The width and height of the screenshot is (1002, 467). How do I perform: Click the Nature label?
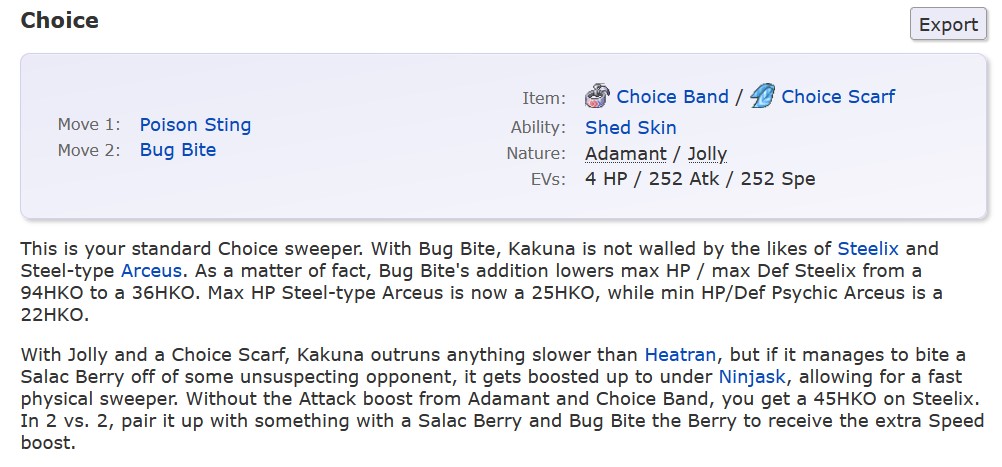(536, 154)
